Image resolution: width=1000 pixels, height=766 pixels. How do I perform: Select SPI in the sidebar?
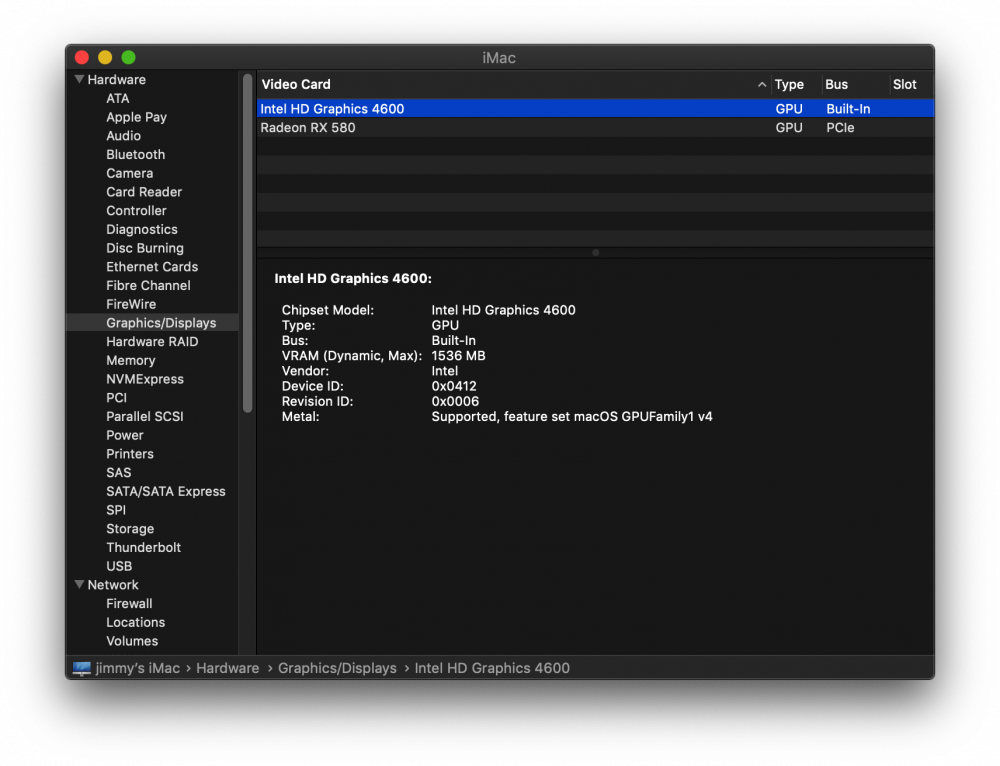pos(116,510)
